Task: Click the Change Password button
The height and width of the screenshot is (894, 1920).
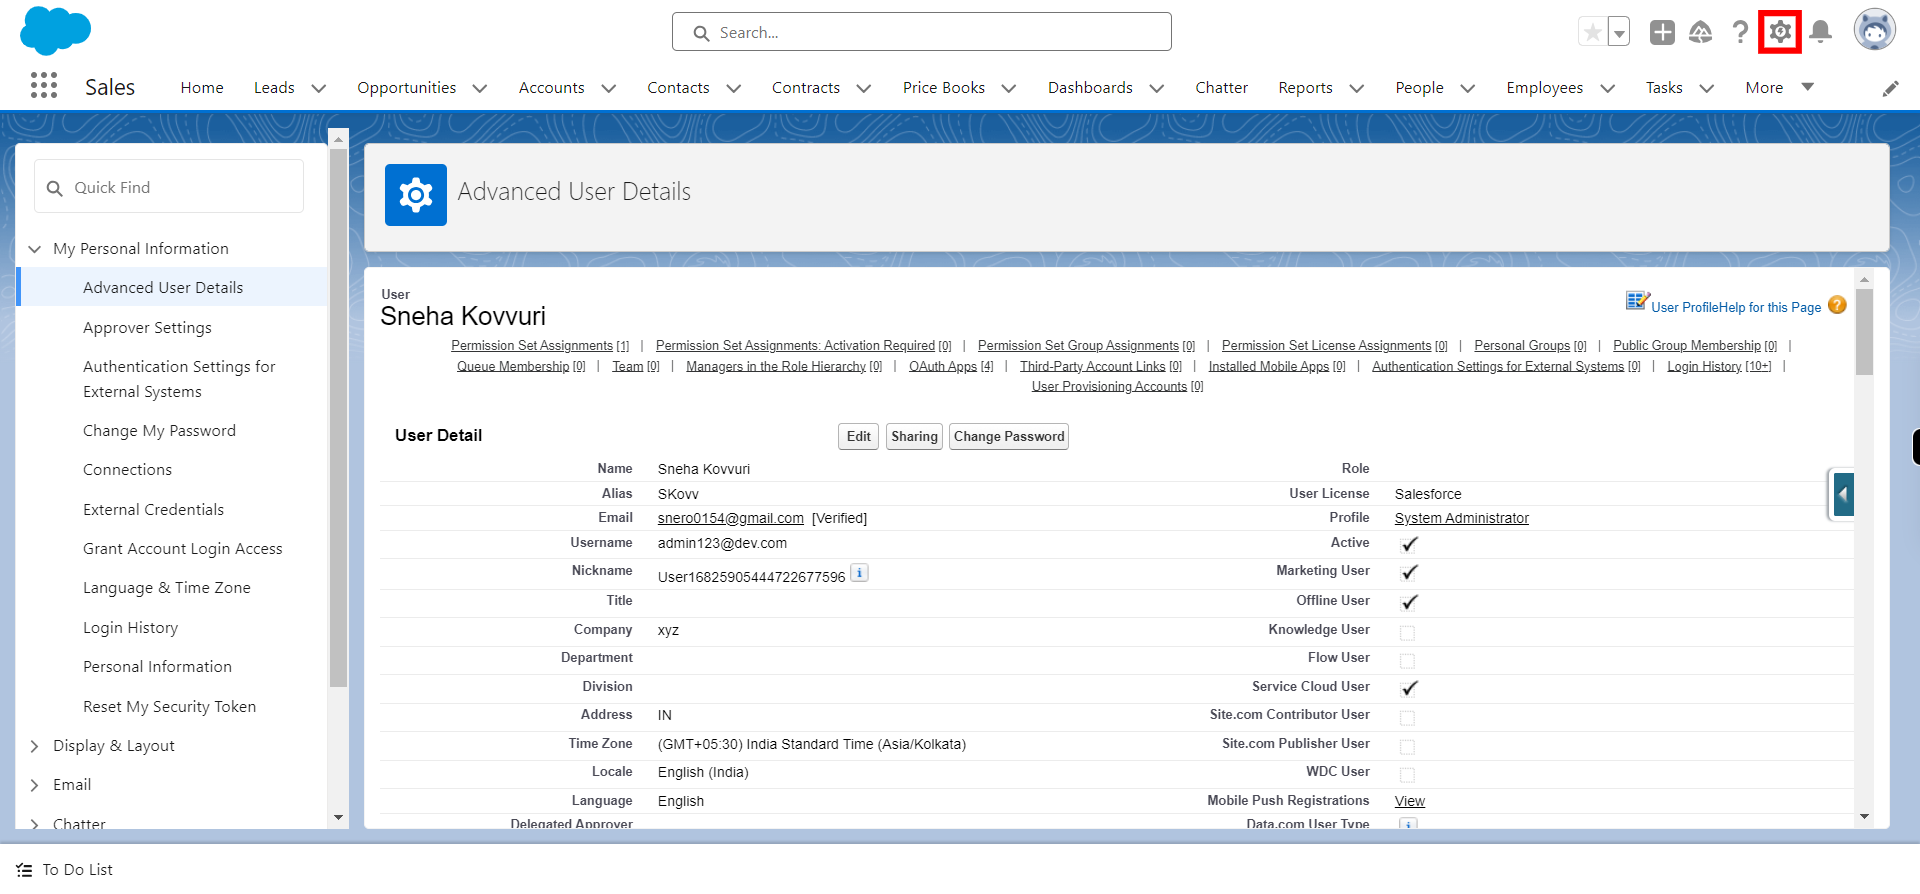Action: point(1009,437)
